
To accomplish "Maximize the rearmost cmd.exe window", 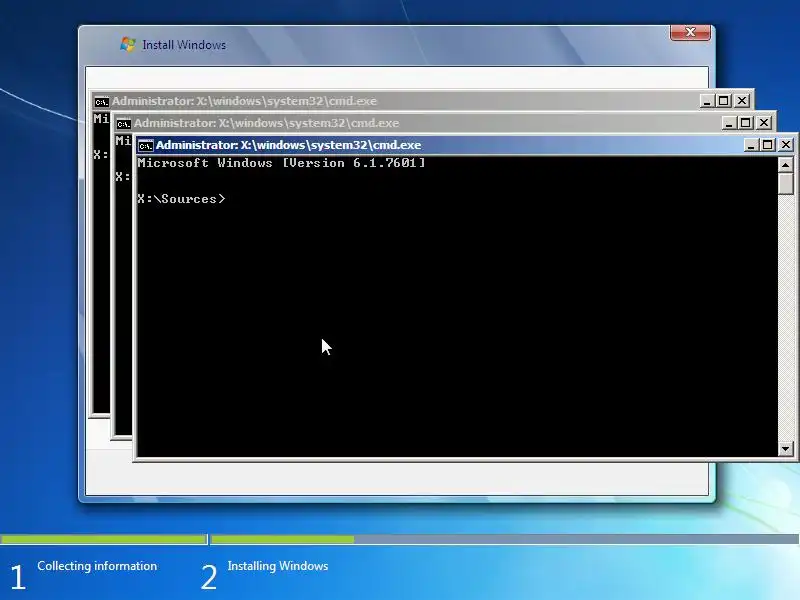I will tap(723, 101).
